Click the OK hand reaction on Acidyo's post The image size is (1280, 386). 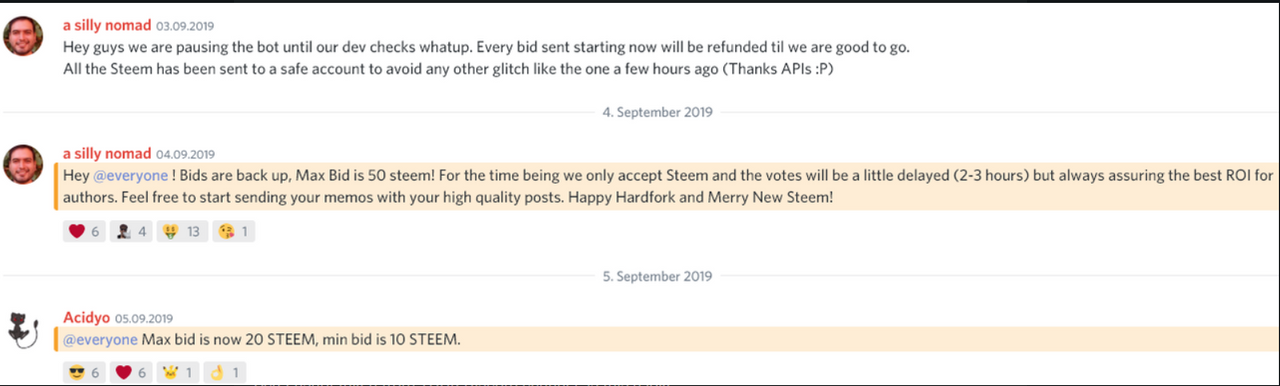224,372
